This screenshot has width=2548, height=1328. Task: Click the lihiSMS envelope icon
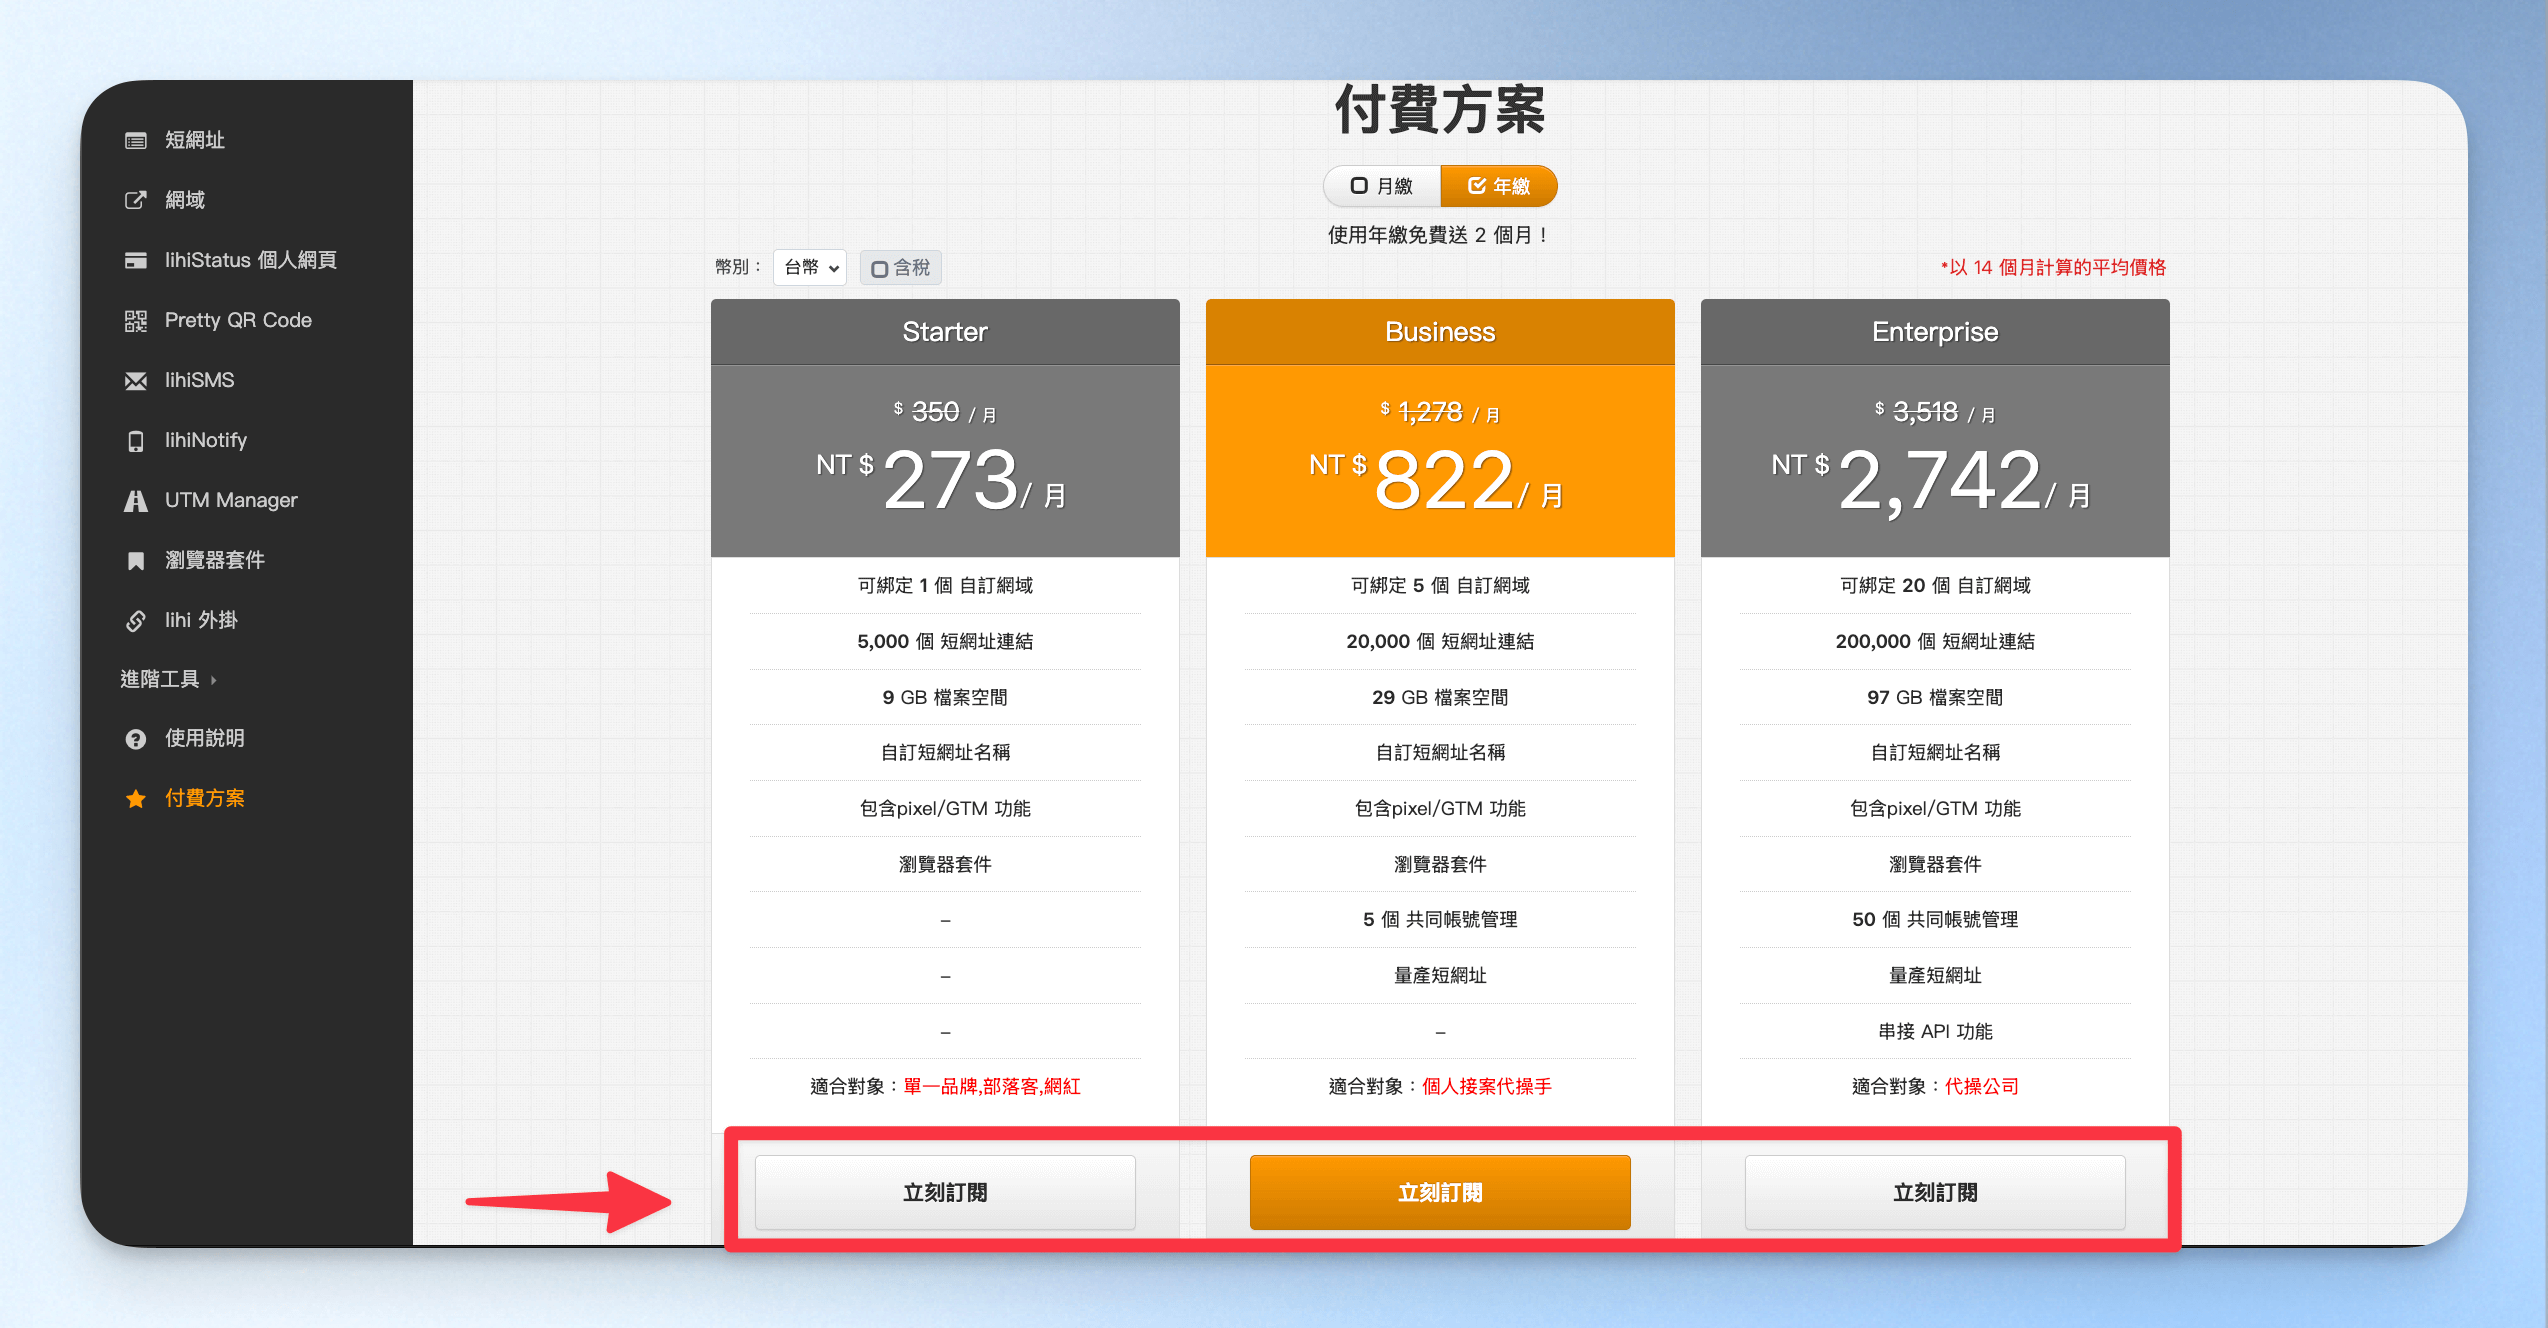(136, 381)
